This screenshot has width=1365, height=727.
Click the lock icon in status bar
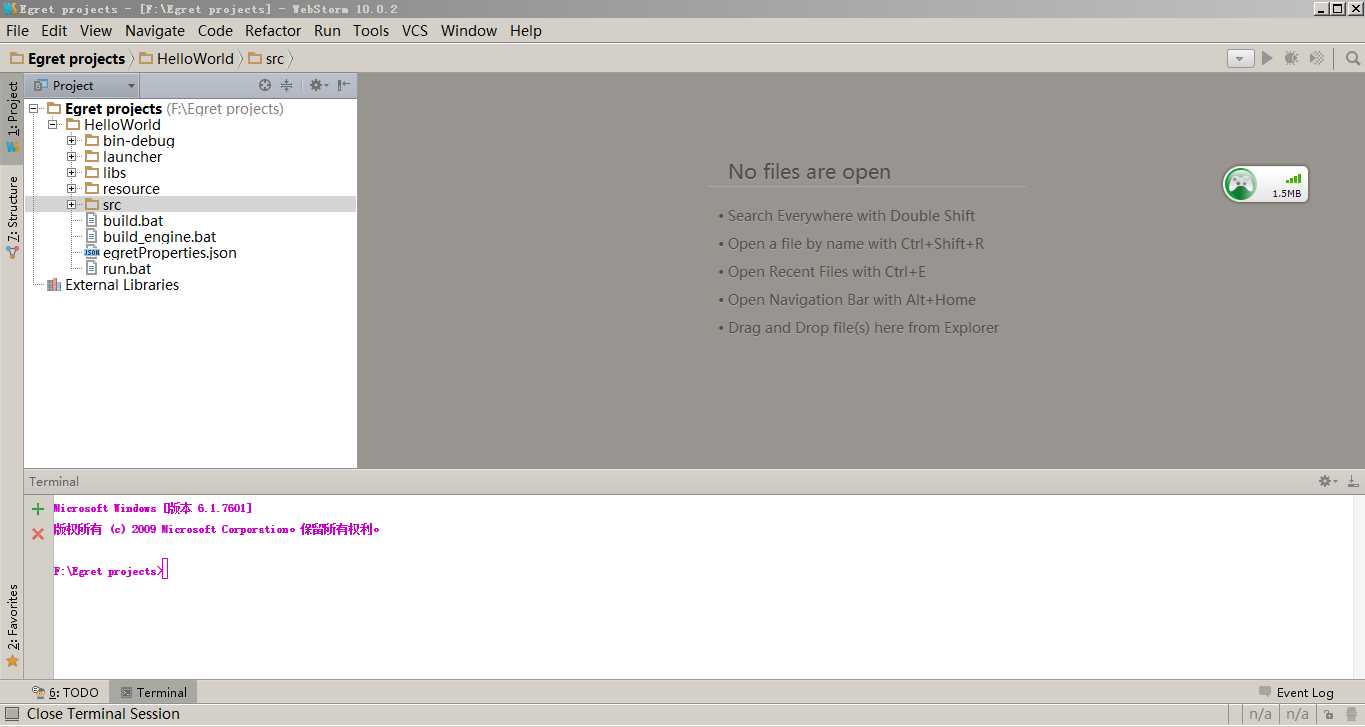[x=1327, y=714]
